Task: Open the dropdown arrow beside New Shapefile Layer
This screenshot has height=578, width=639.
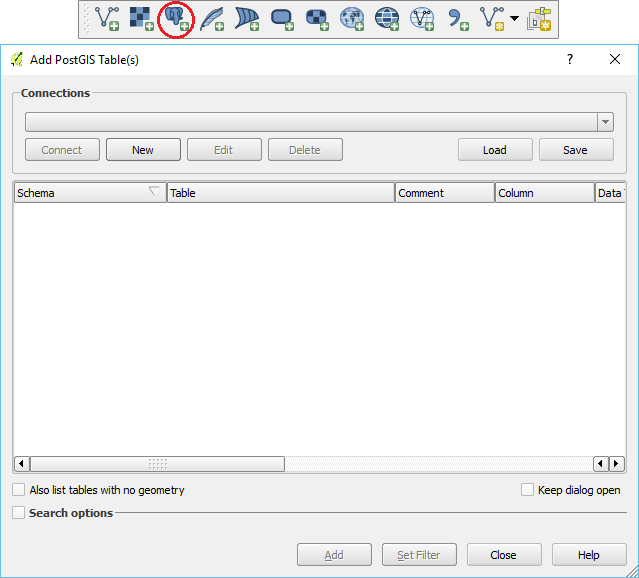Action: point(515,18)
